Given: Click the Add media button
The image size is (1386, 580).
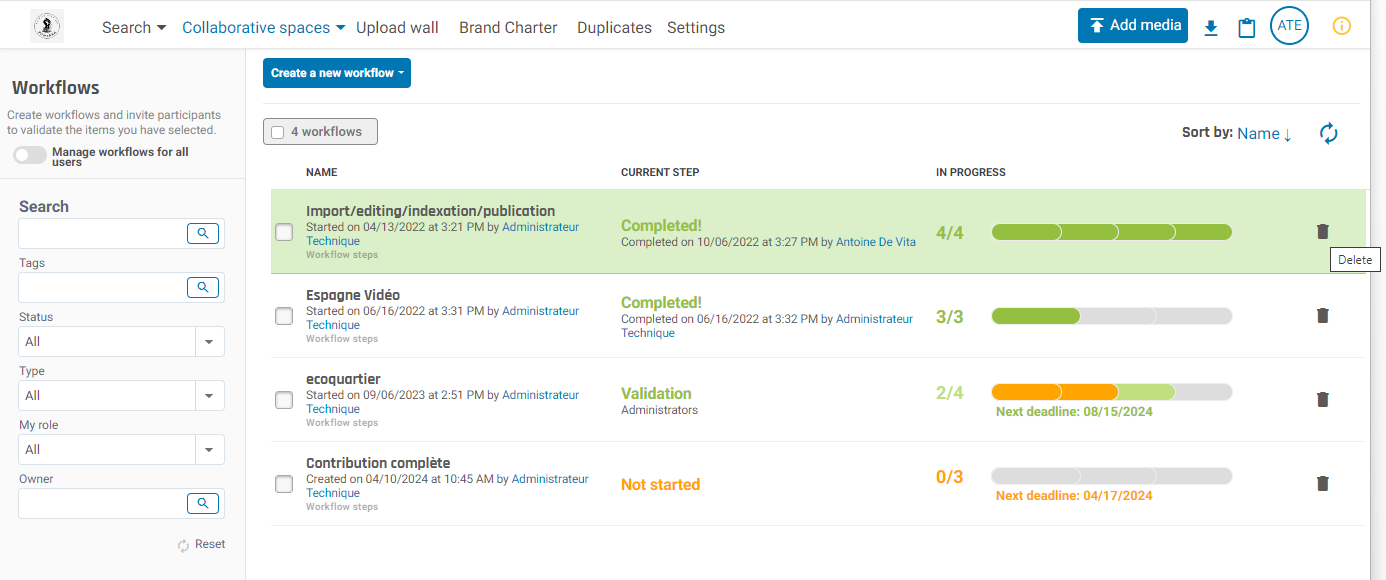Looking at the screenshot, I should pos(1132,25).
